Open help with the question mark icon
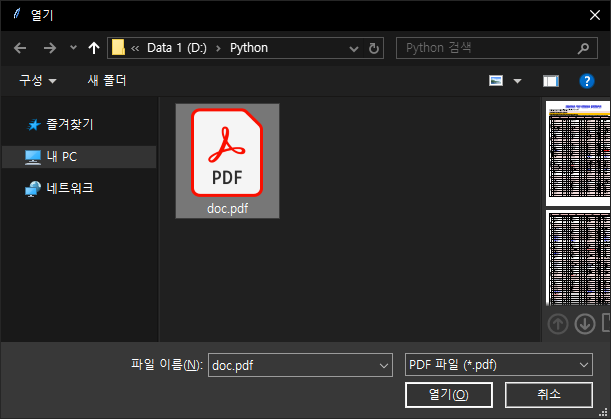This screenshot has height=419, width=611. [586, 81]
